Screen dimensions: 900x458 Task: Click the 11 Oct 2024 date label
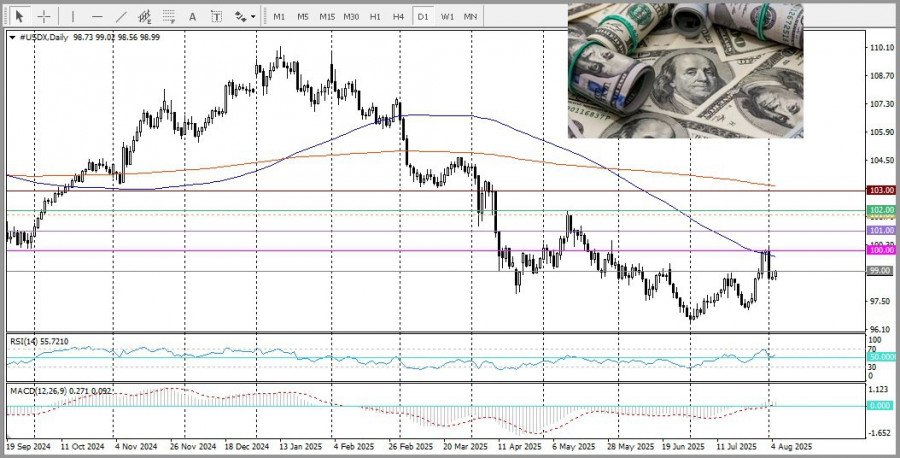82,446
